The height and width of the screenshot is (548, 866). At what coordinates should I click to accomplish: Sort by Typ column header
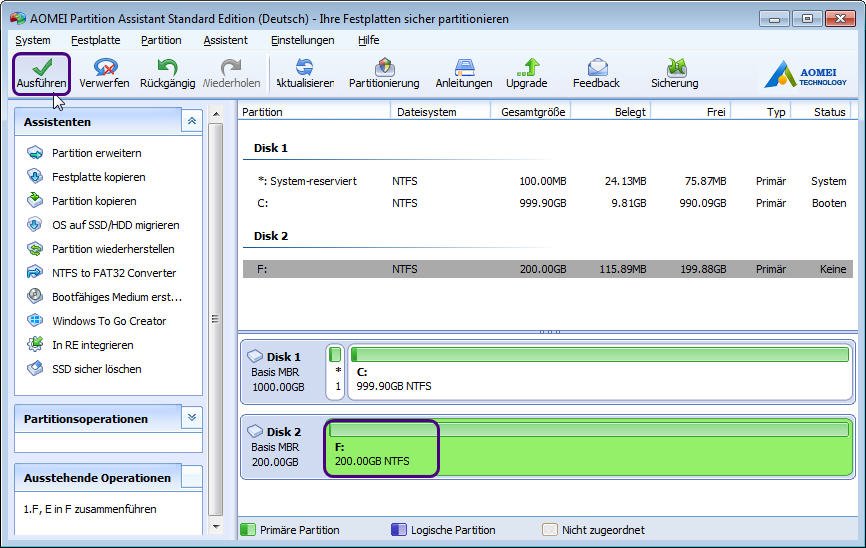761,112
